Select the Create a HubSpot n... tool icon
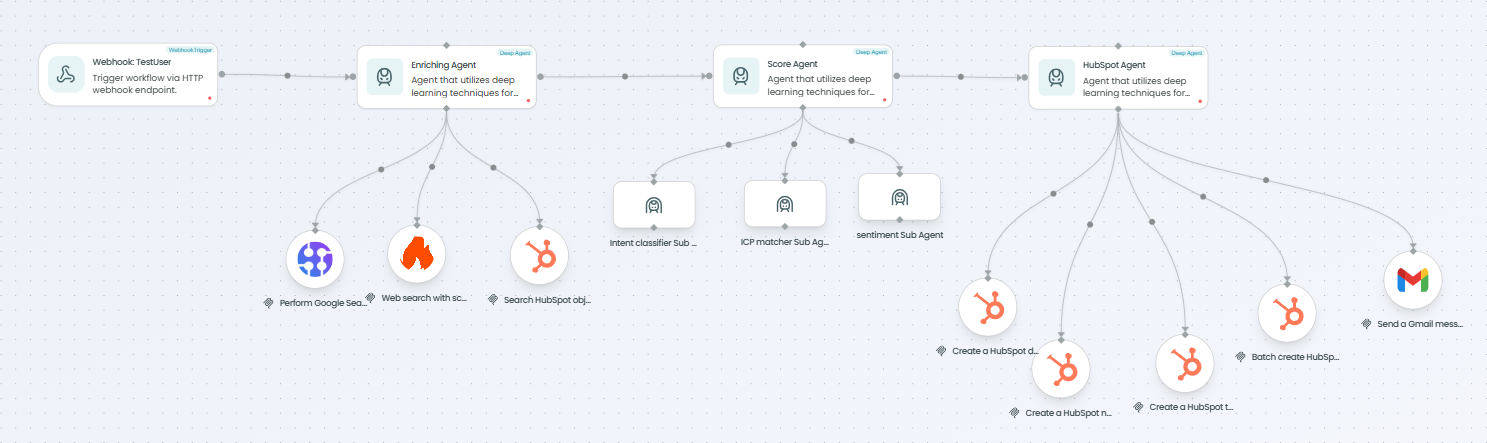 coord(1061,369)
